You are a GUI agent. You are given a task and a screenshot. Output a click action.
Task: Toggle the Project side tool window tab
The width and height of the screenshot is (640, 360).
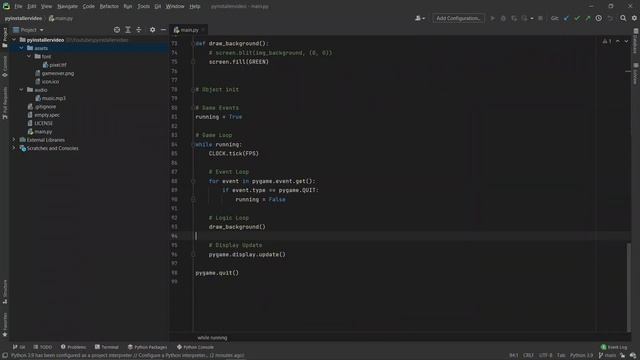pyautogui.click(x=5, y=38)
